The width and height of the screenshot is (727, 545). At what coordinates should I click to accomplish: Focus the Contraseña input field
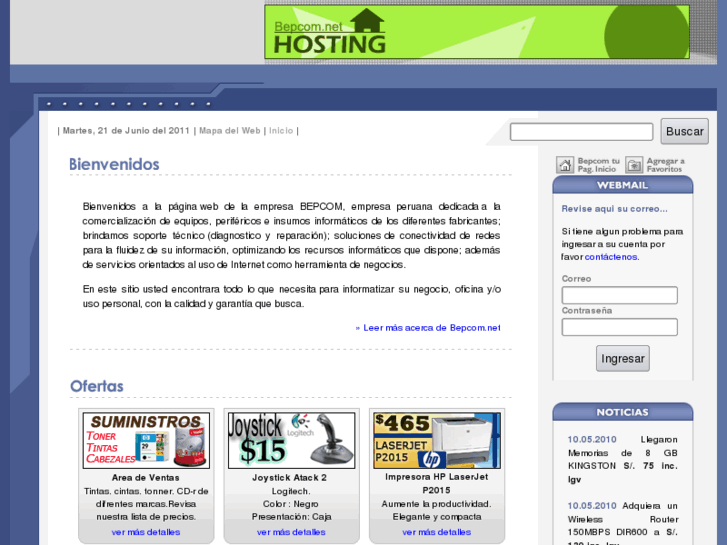pyautogui.click(x=619, y=327)
